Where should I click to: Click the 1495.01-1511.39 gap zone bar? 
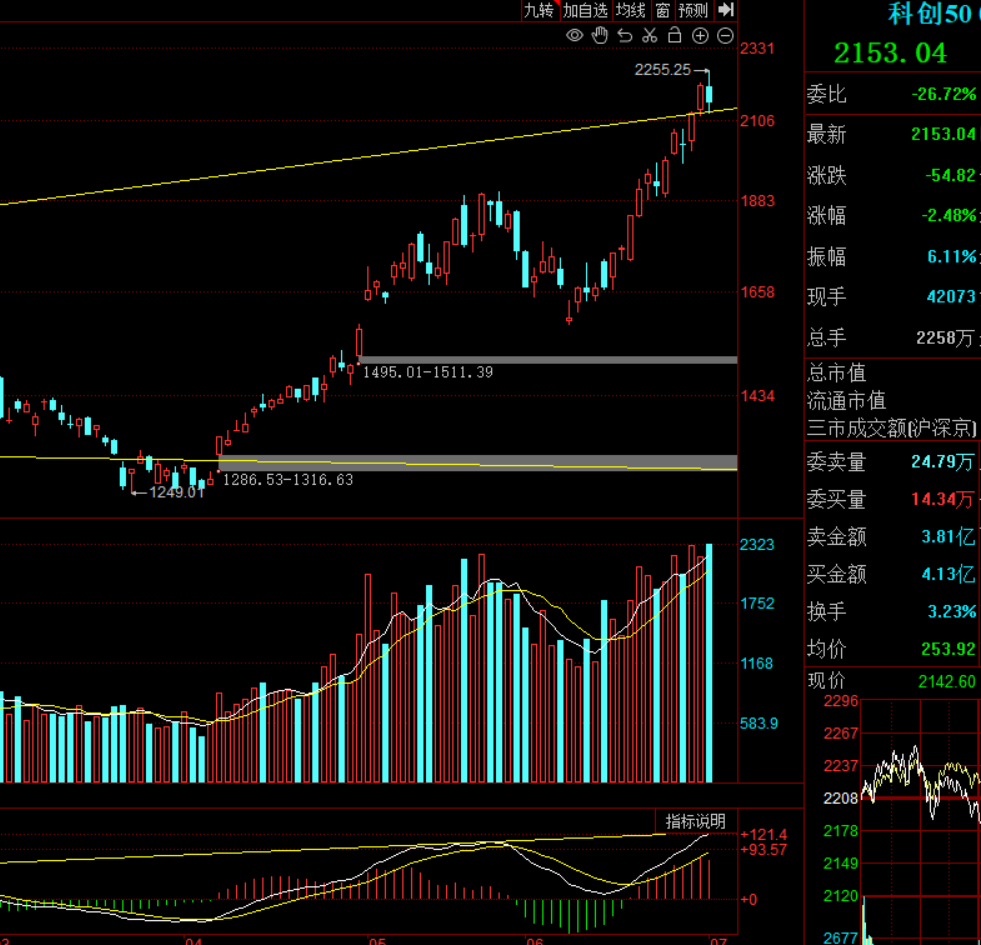[x=548, y=360]
